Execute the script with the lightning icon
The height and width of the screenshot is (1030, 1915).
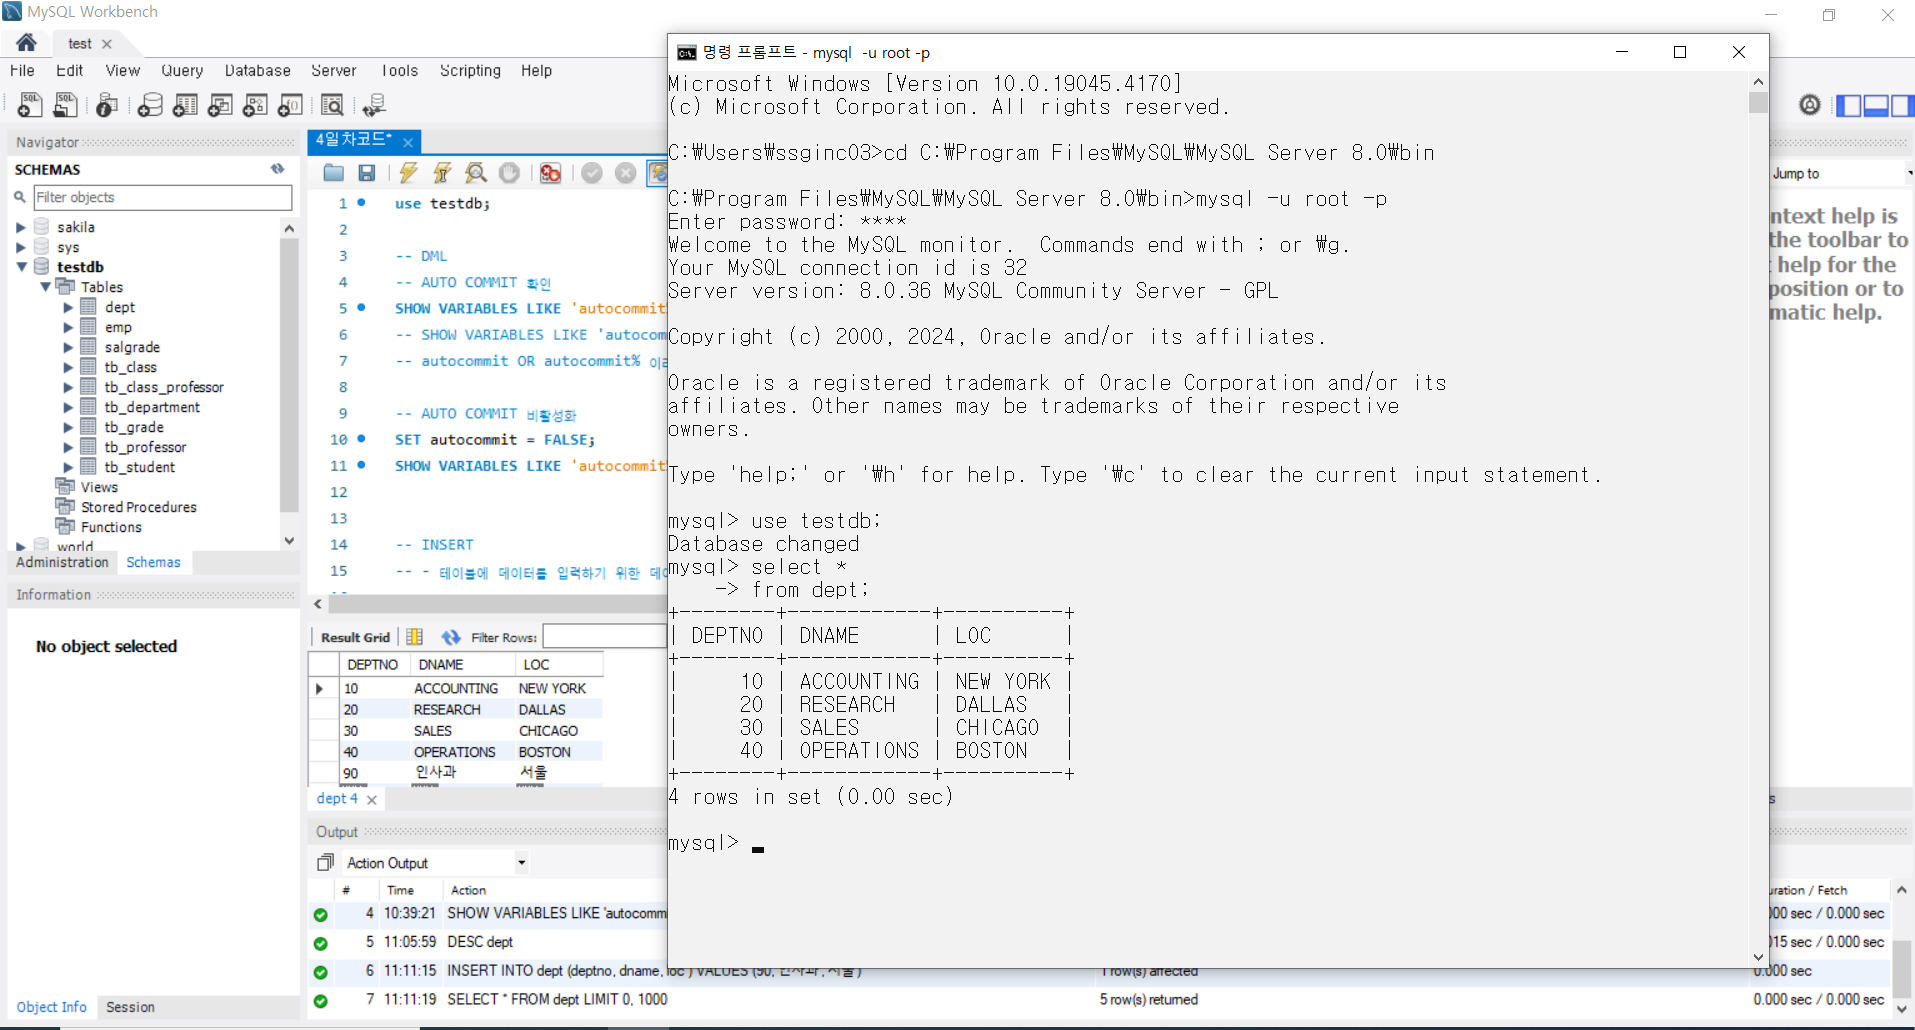[408, 173]
